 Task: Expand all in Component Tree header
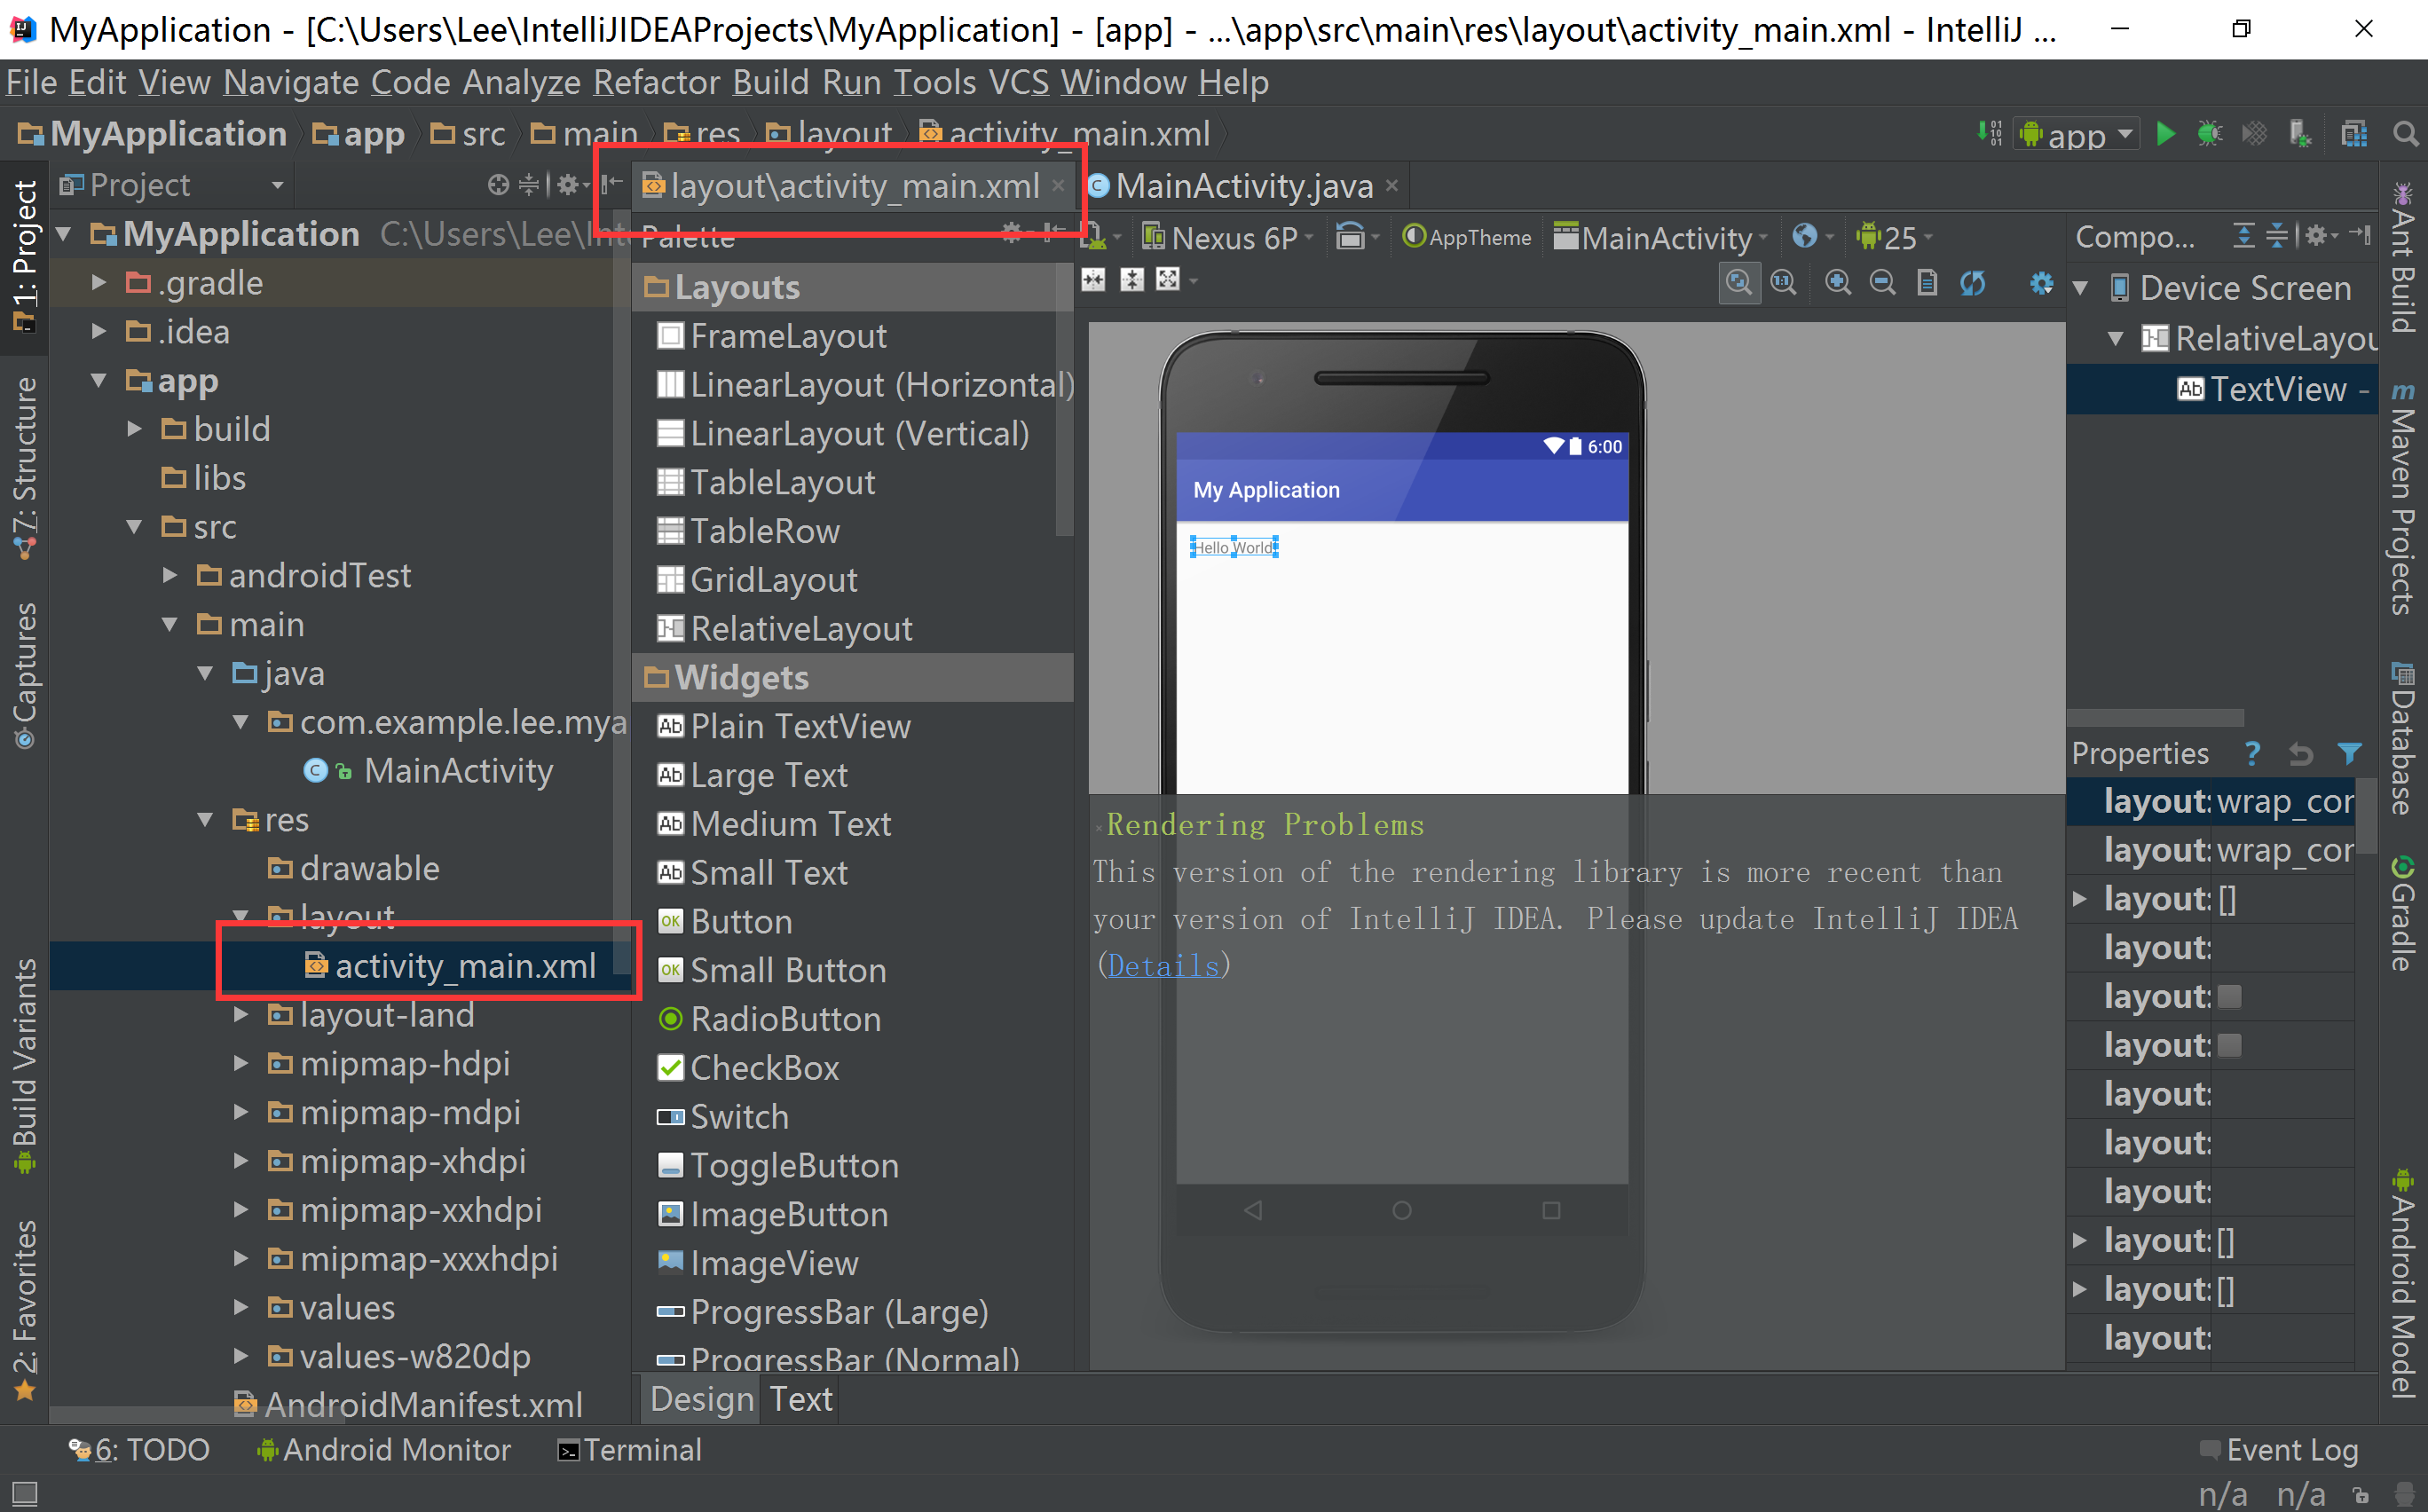tap(2243, 236)
